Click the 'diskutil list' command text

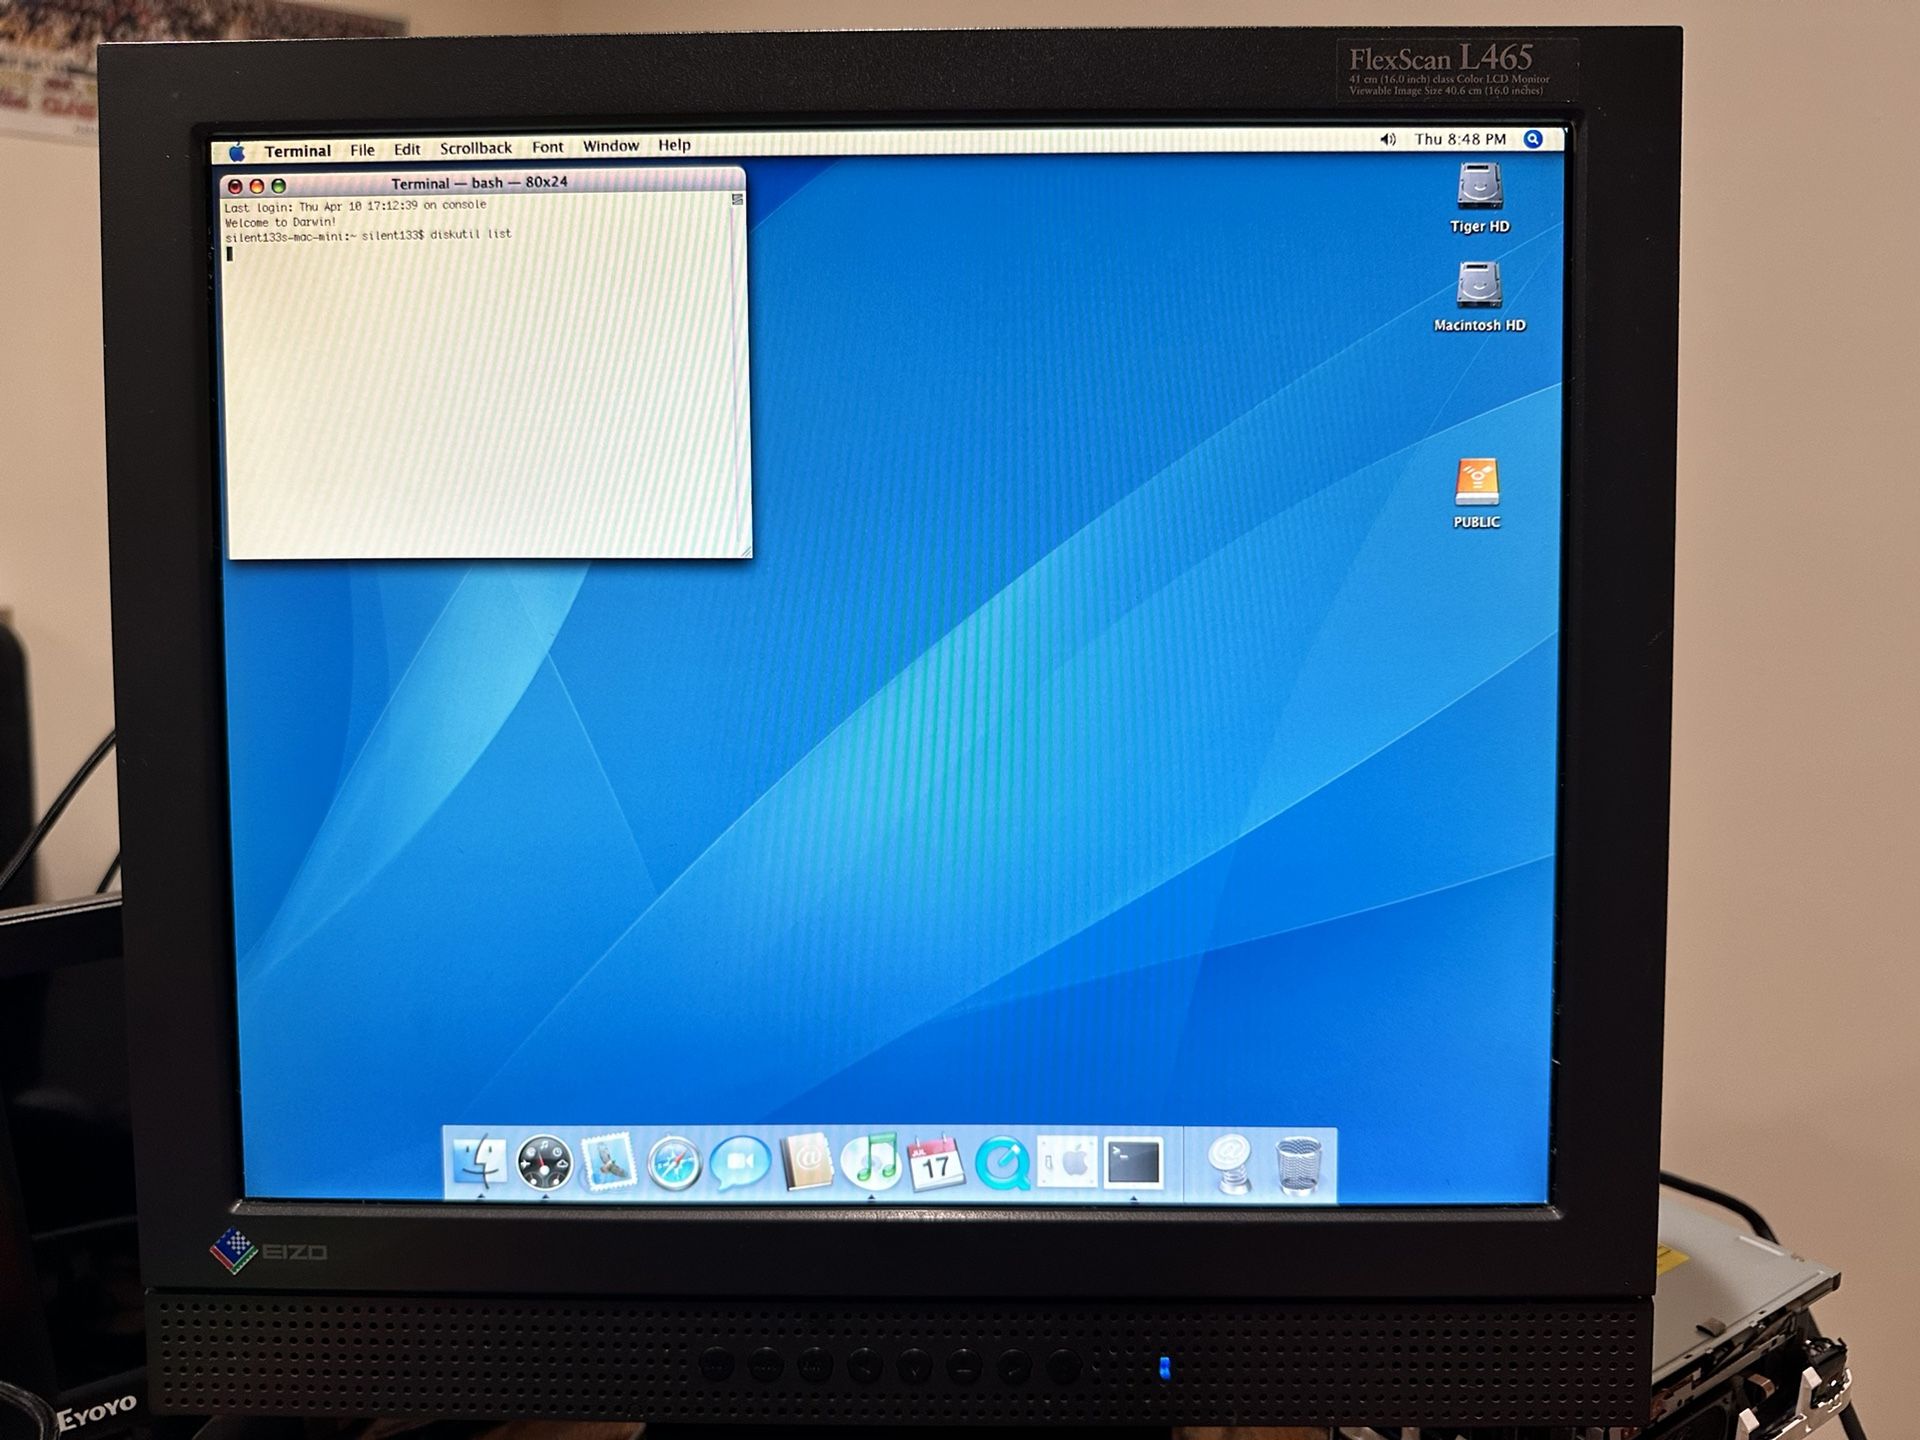click(470, 234)
